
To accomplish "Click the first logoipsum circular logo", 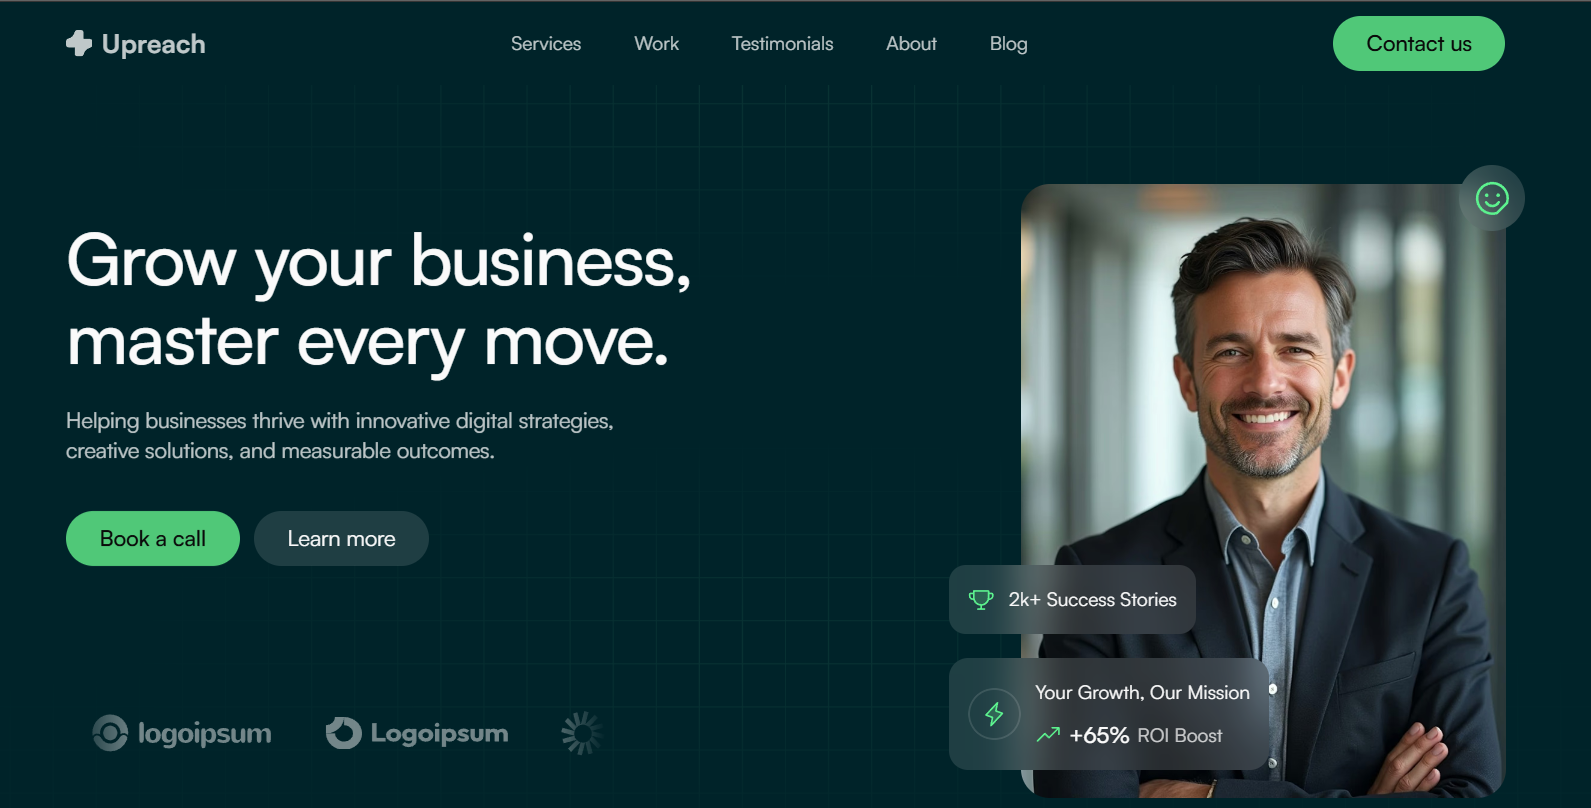I will (x=110, y=733).
